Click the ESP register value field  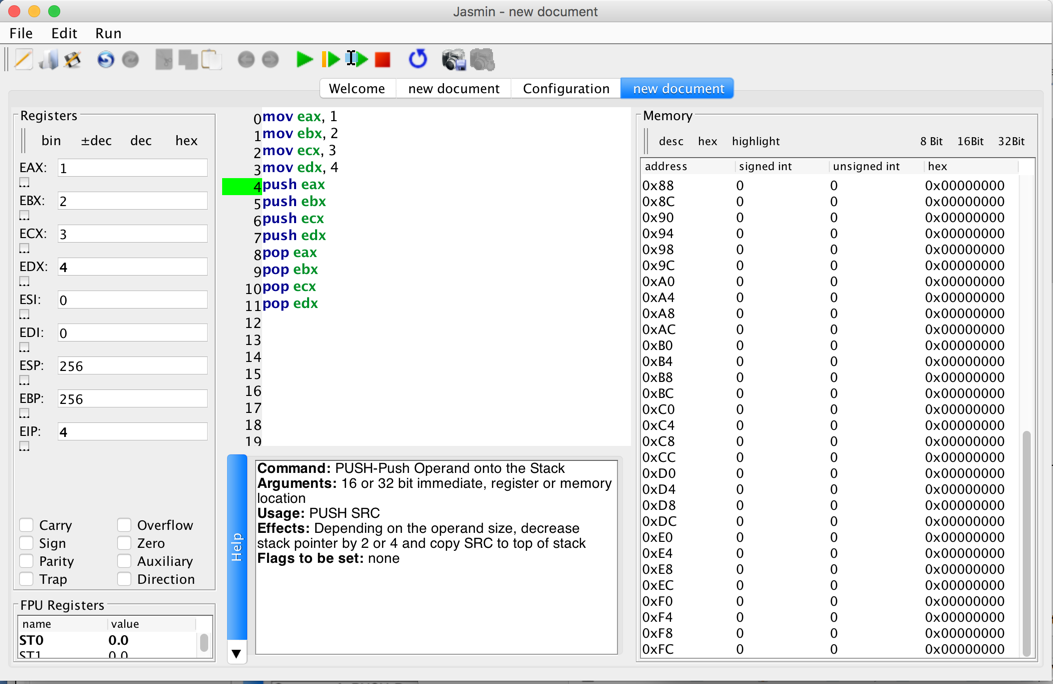(x=132, y=366)
